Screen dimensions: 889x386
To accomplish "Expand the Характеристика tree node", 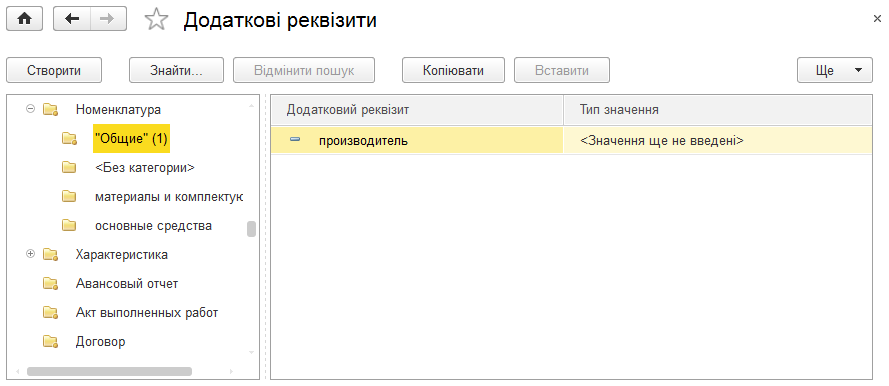I will 31,254.
